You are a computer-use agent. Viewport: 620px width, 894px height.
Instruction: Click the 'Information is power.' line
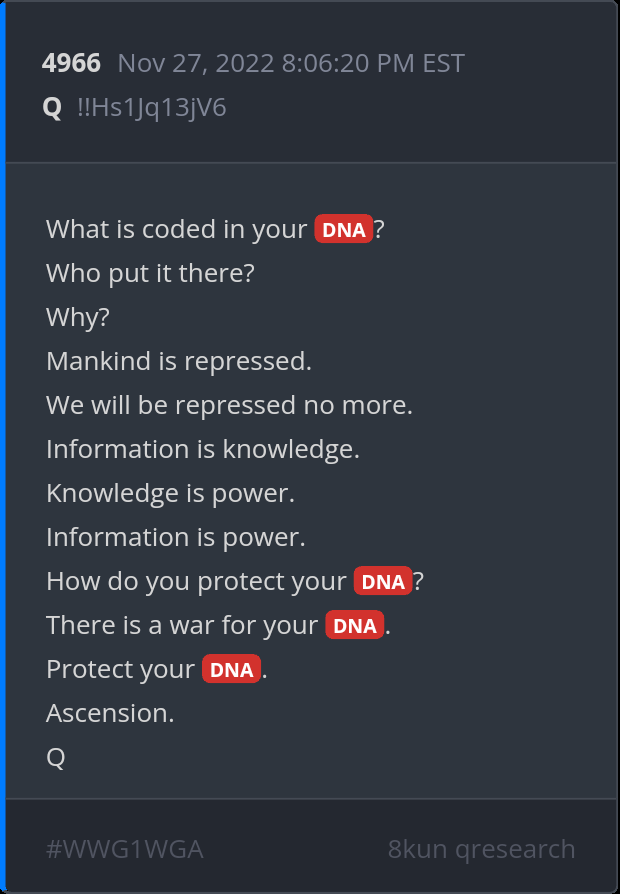176,537
